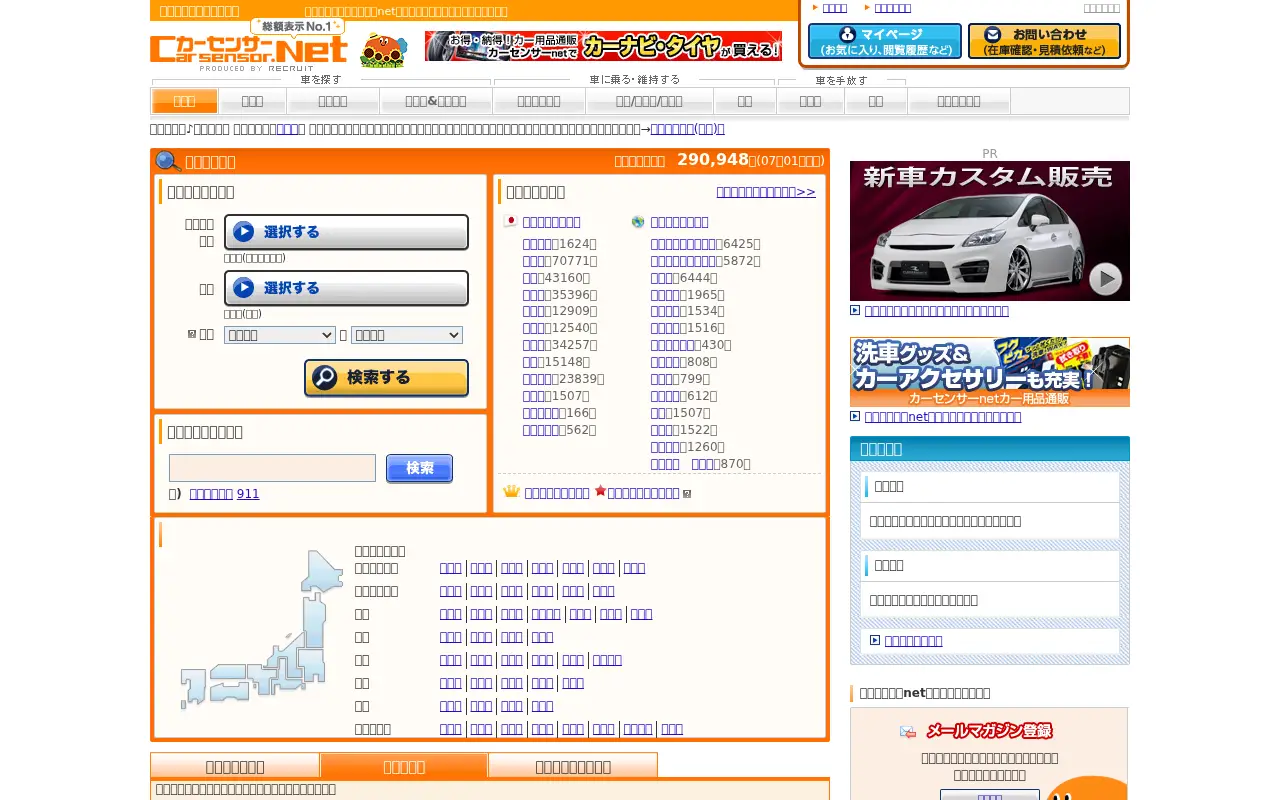
Task: Click the globe icon above import makers
Action: (x=638, y=221)
